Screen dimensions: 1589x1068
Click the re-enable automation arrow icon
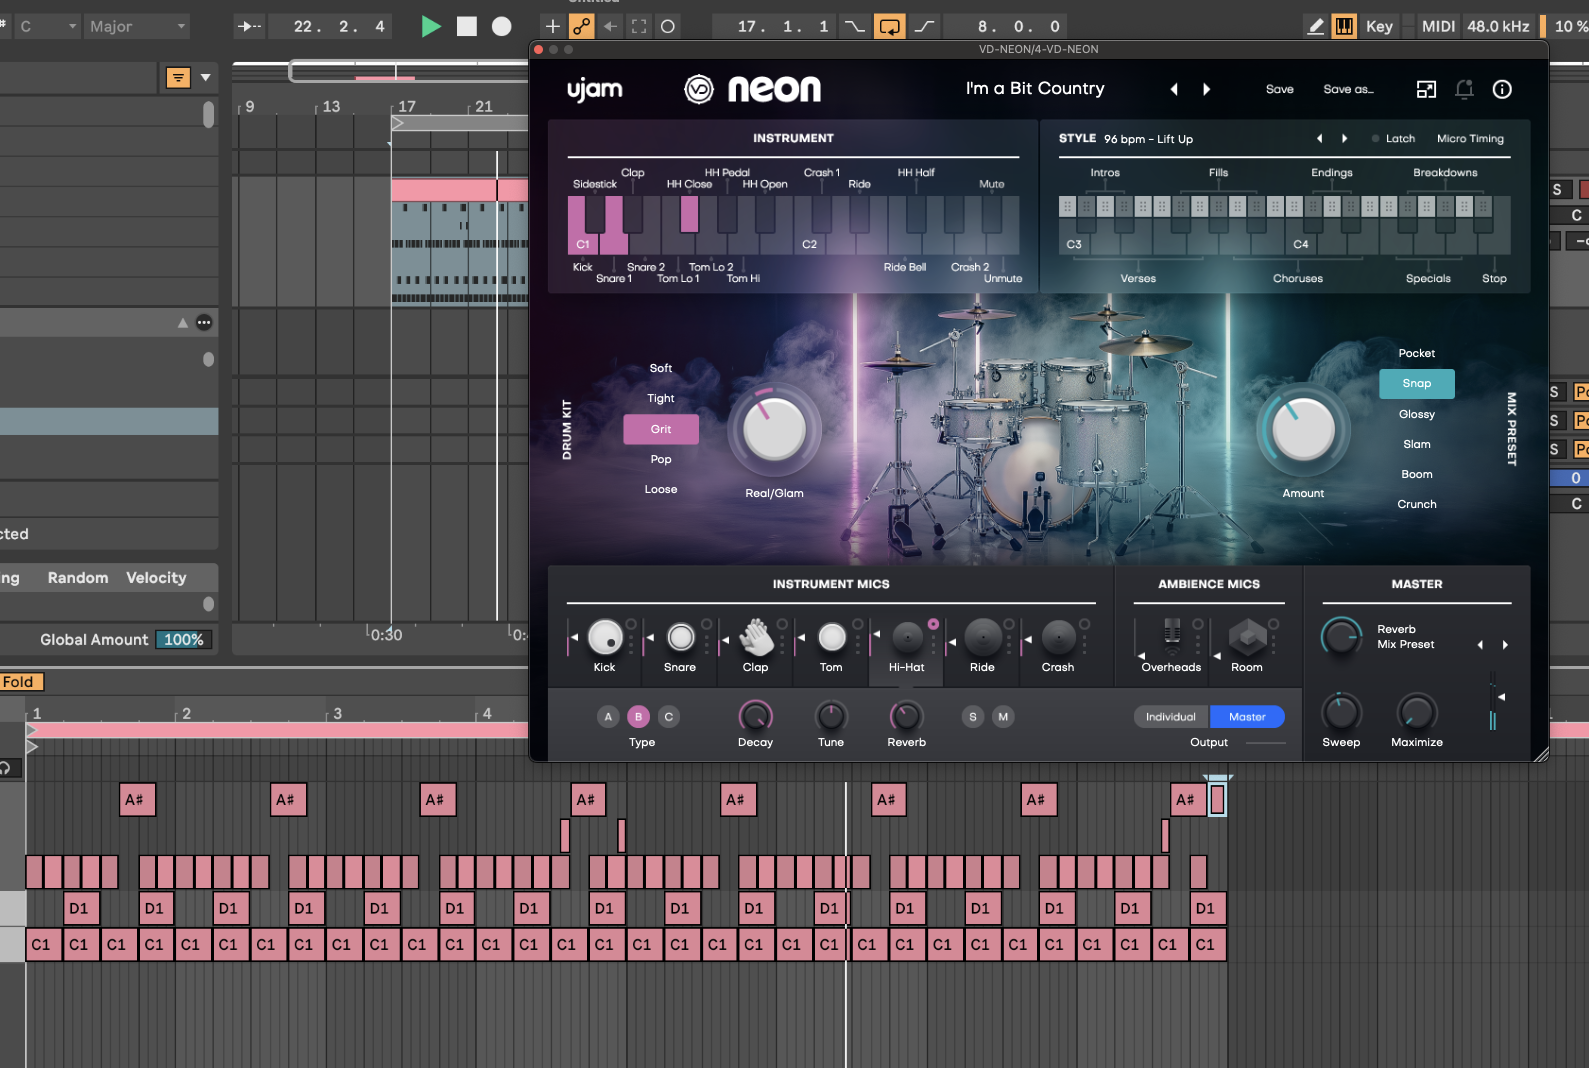click(610, 27)
